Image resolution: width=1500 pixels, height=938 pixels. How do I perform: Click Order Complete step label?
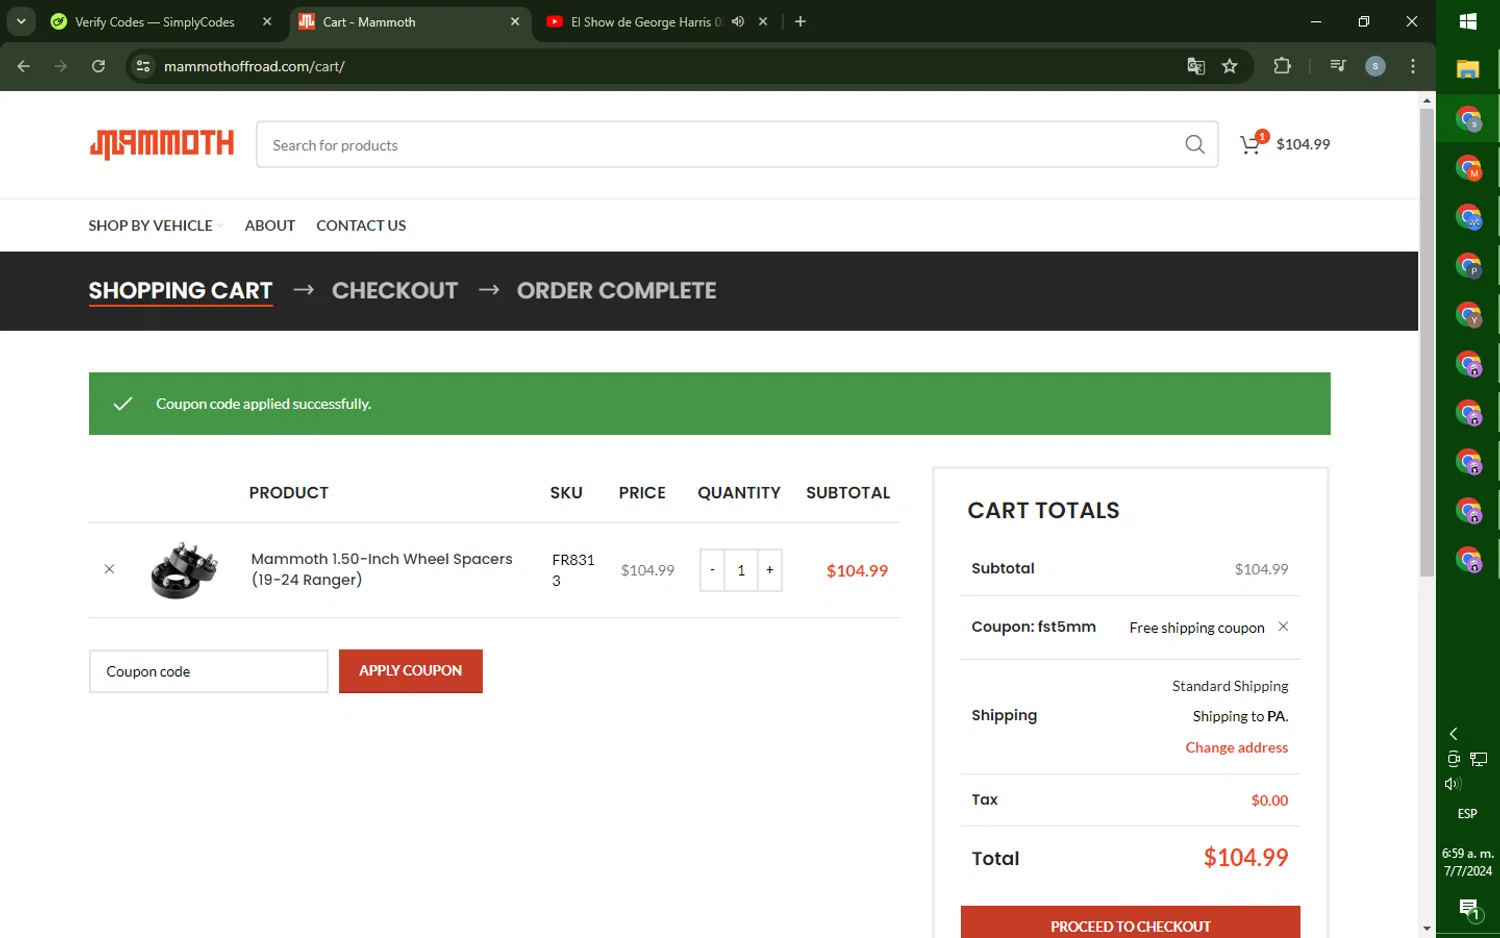tap(616, 290)
